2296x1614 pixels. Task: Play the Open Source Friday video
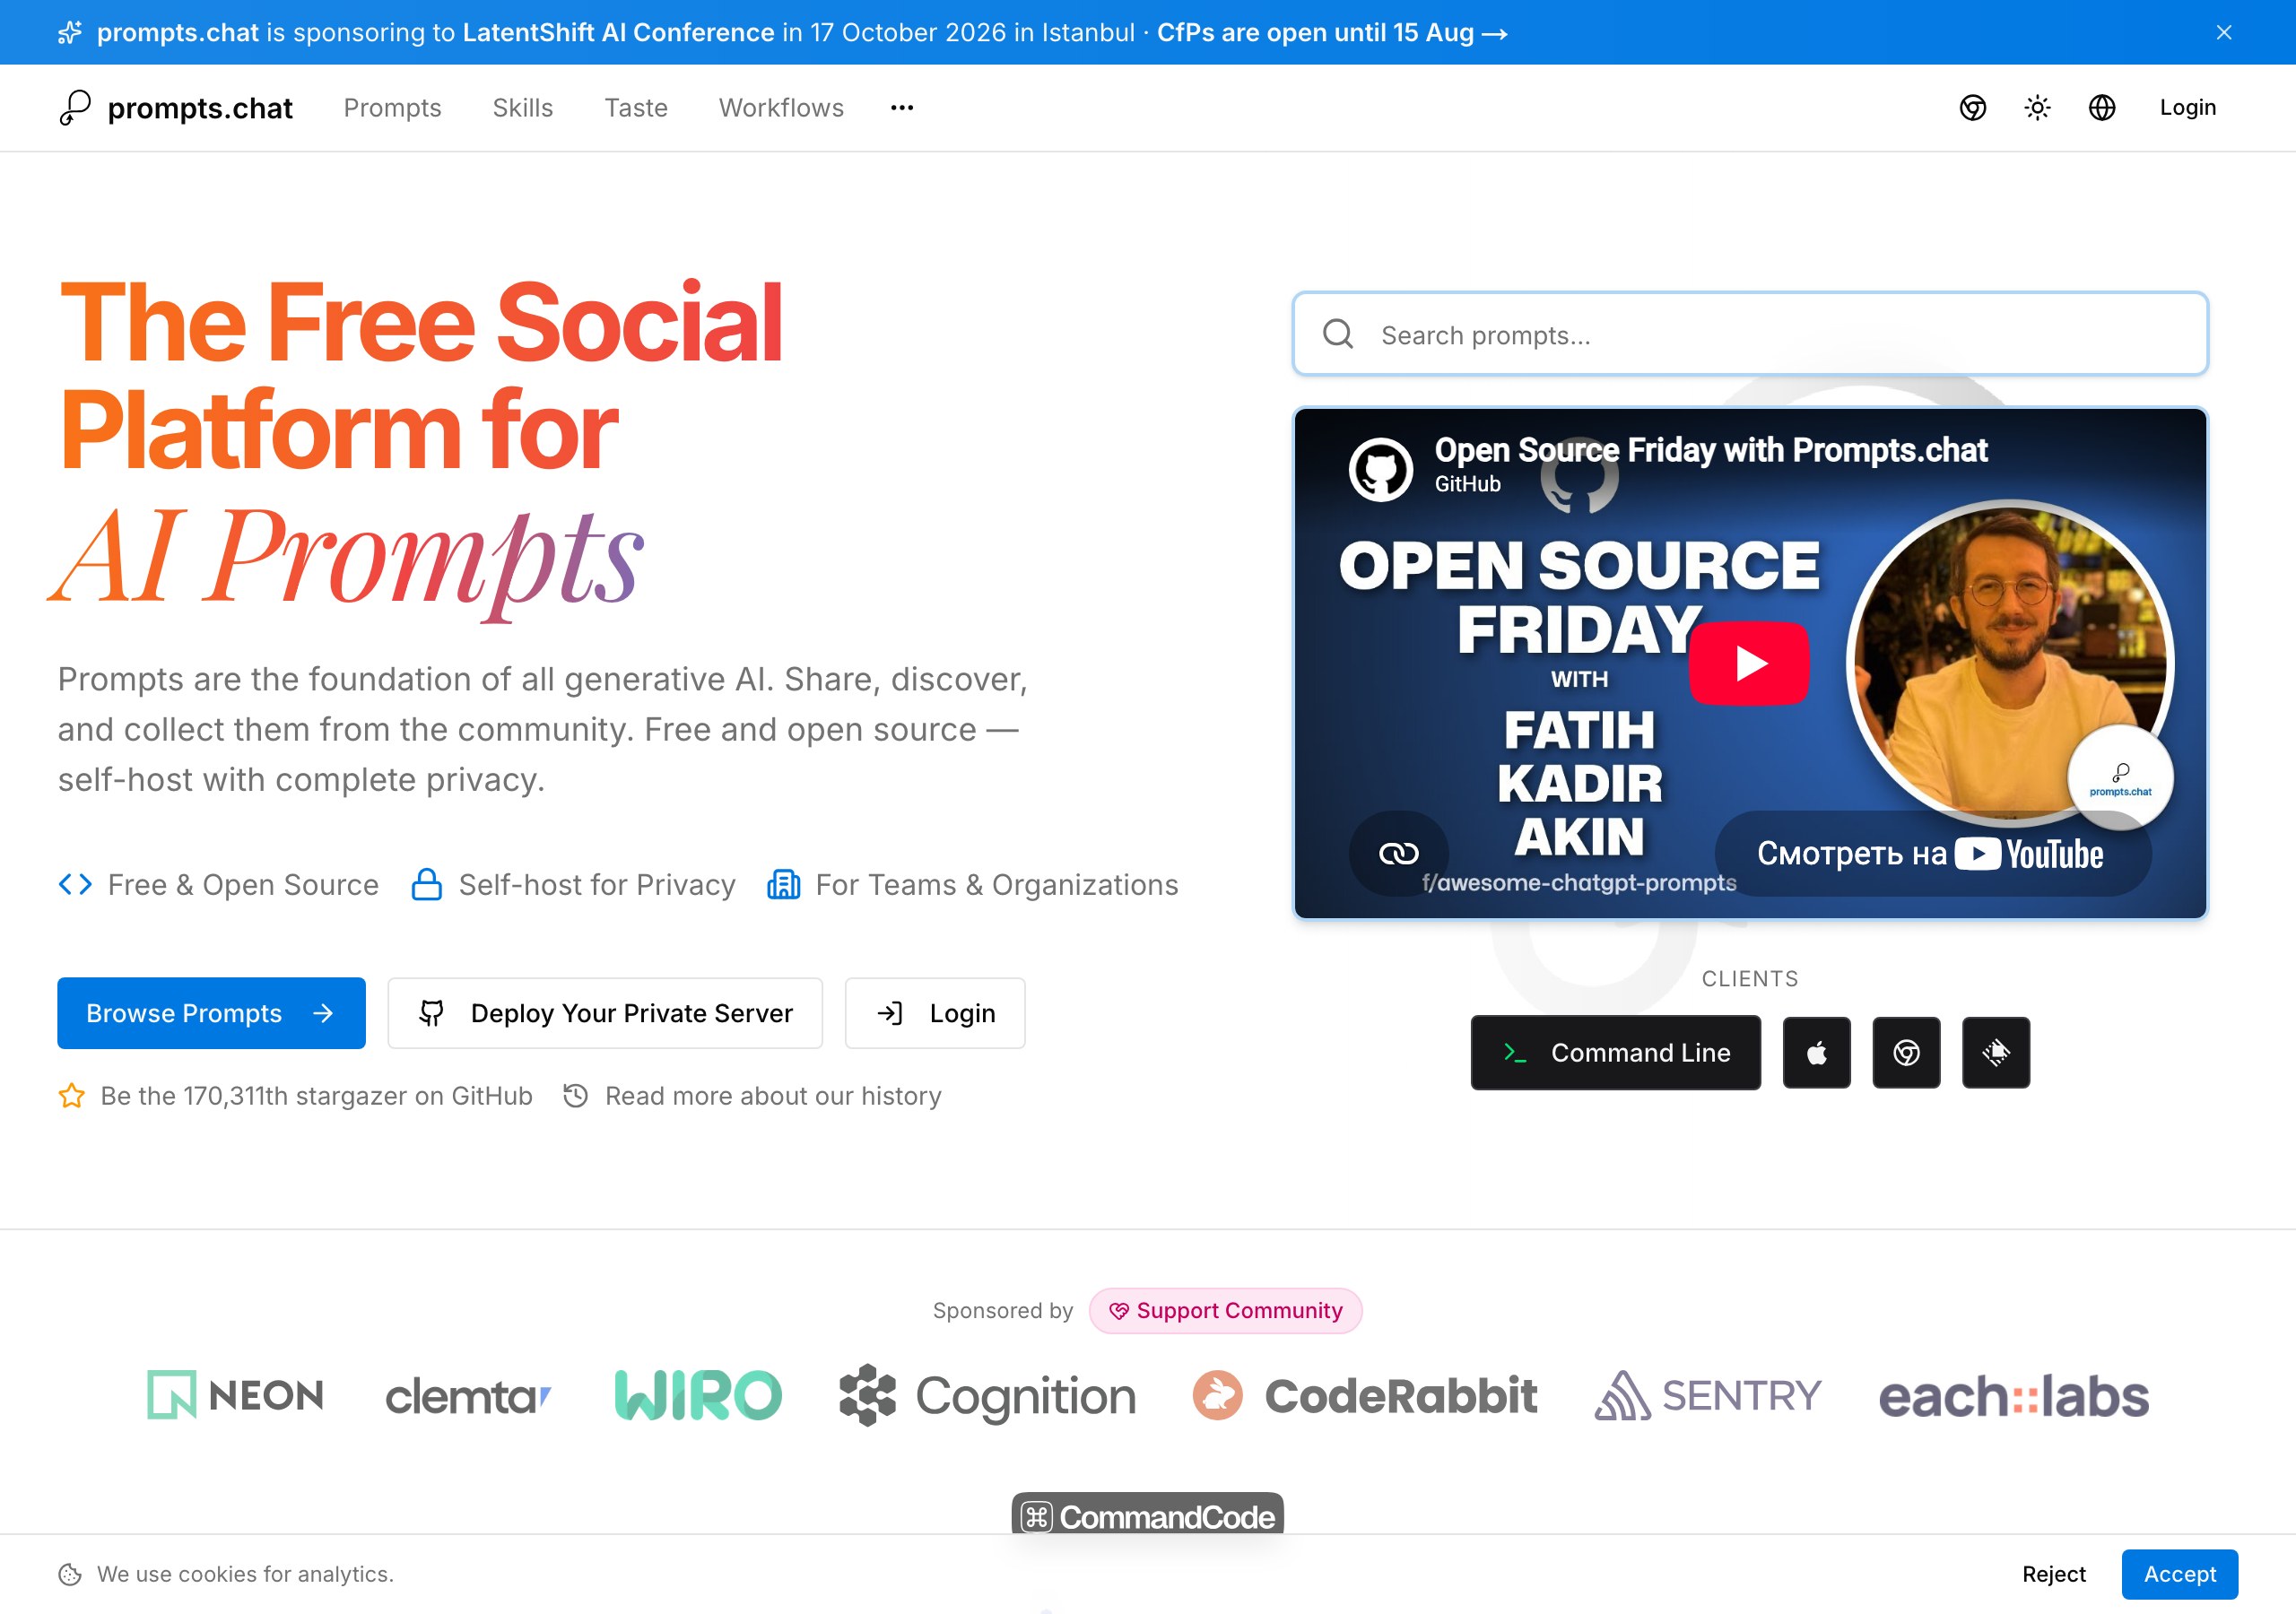pos(1749,663)
